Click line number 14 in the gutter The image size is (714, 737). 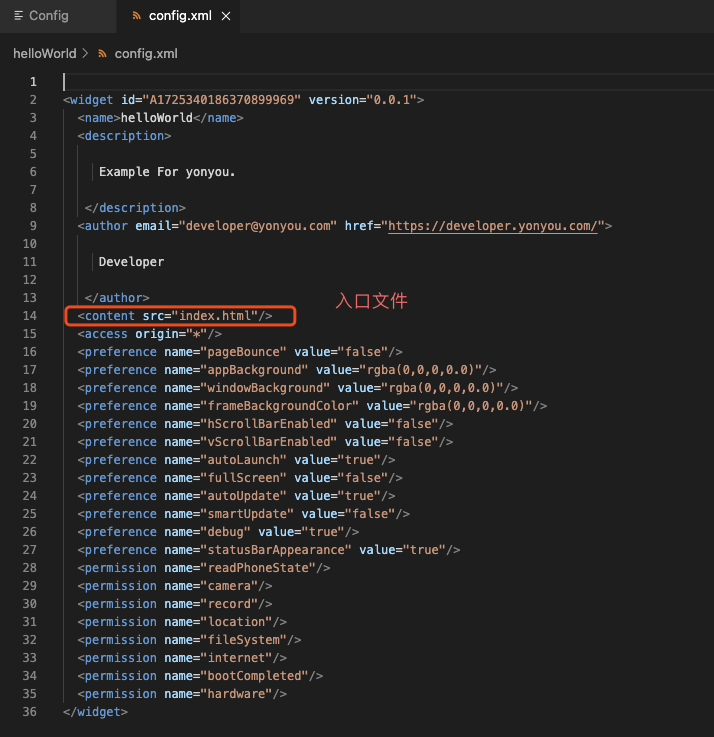pos(32,316)
